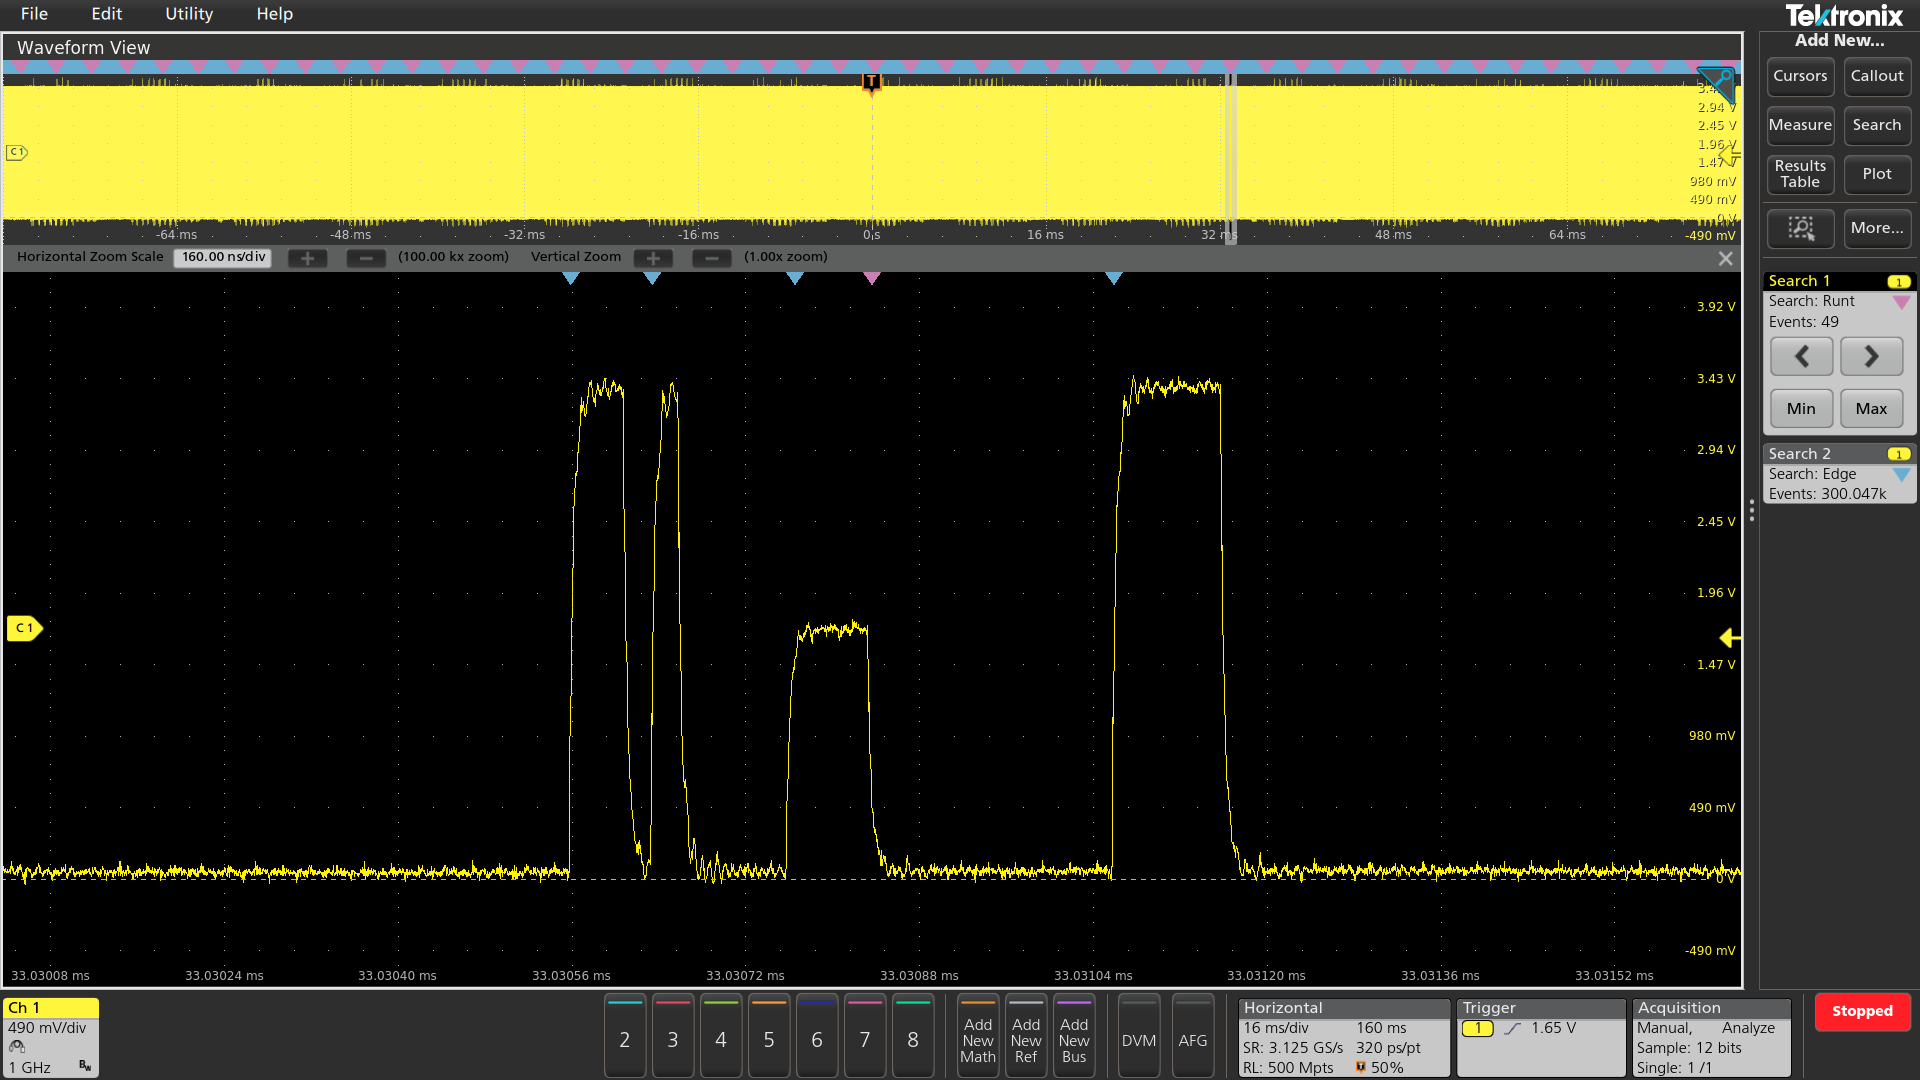Edit the Horizontal Zoom Scale field
The width and height of the screenshot is (1920, 1080).
point(223,257)
